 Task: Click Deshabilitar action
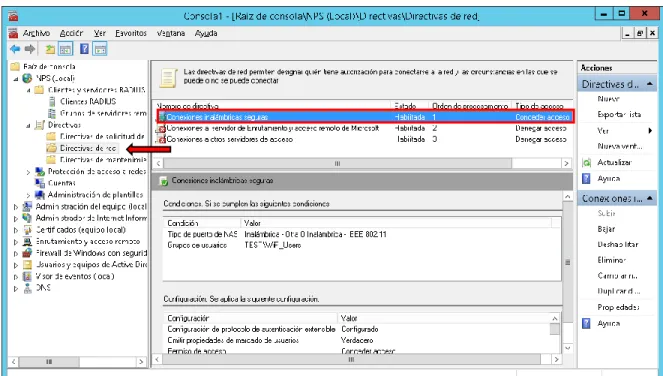pyautogui.click(x=618, y=244)
